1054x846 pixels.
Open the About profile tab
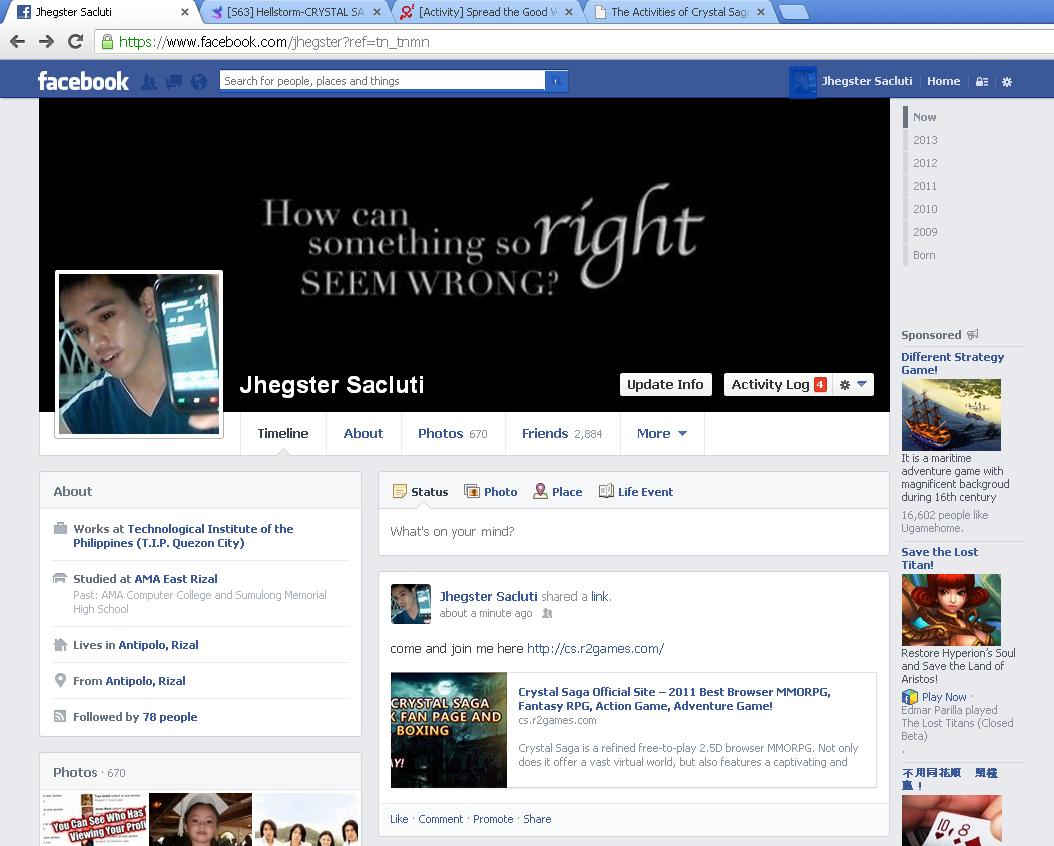pos(363,433)
